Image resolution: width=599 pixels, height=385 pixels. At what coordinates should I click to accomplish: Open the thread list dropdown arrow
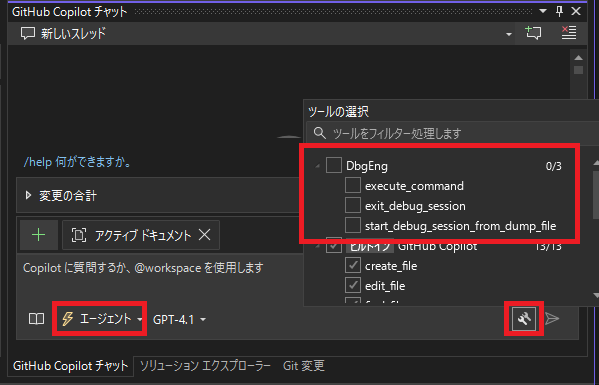click(x=508, y=34)
